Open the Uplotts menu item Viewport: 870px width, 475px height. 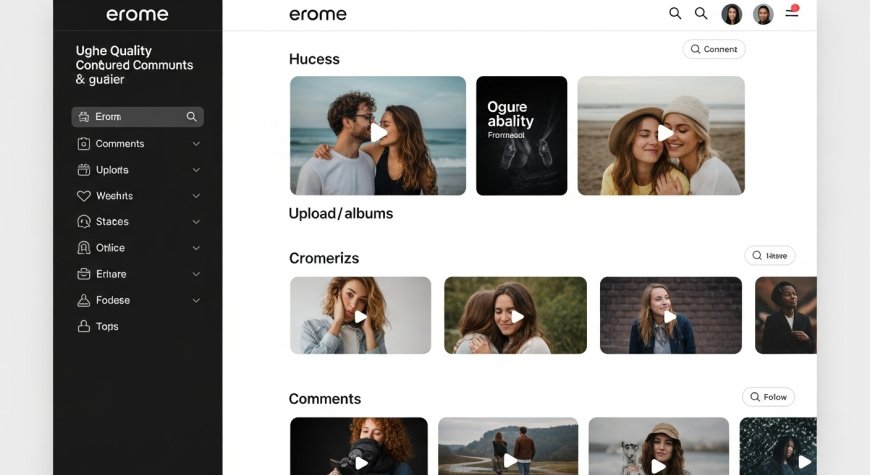(x=138, y=170)
